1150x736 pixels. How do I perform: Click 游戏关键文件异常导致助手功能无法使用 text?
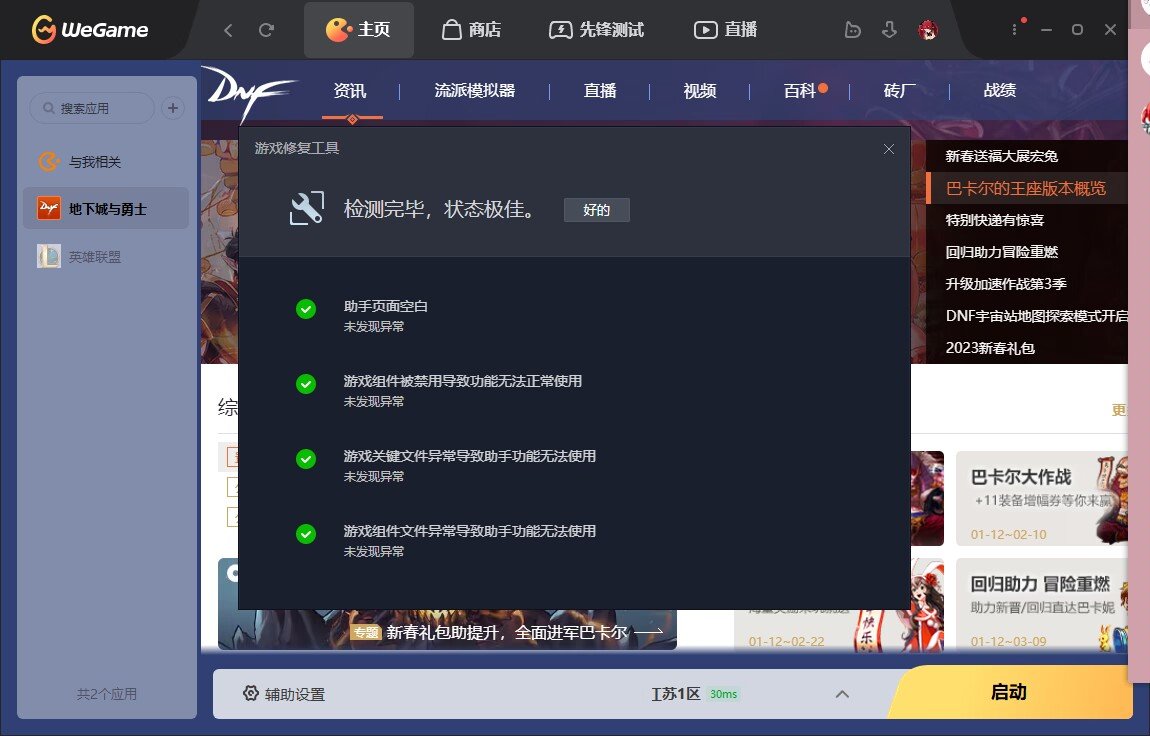coord(469,456)
